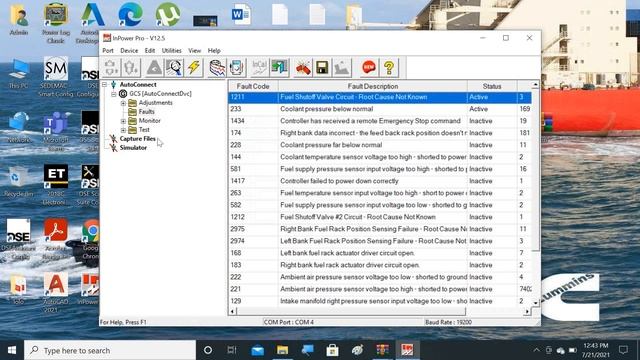
Task: Open the notification center icon
Action: click(x=623, y=350)
